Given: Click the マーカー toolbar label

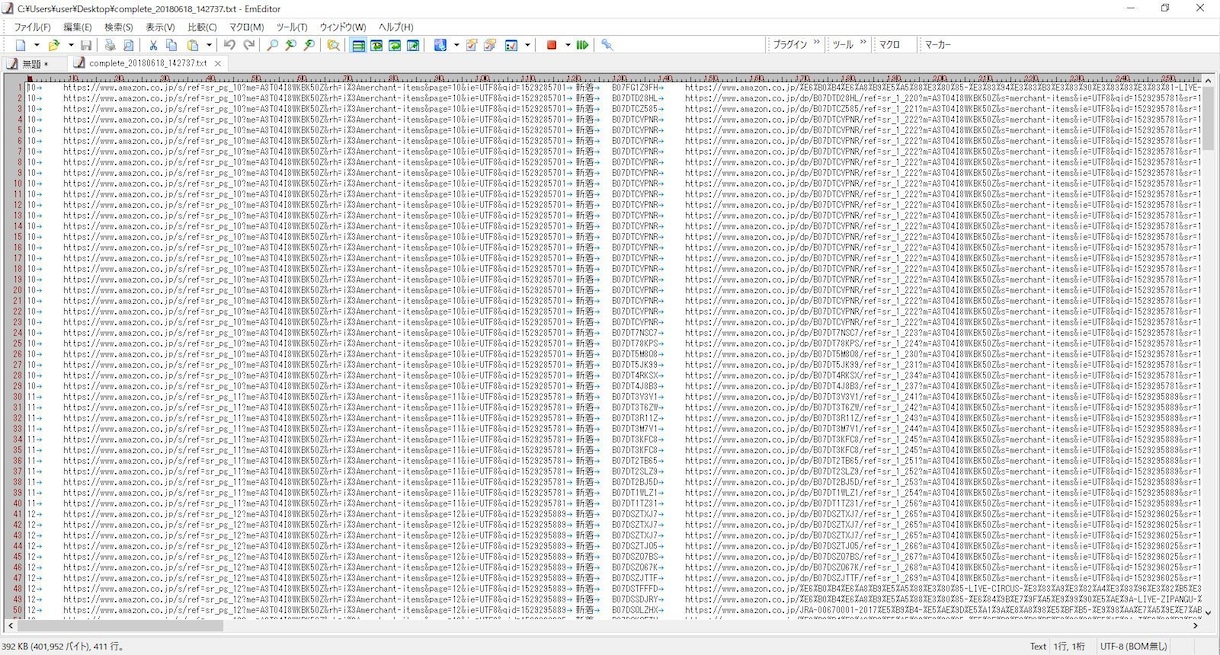Looking at the screenshot, I should [x=938, y=45].
